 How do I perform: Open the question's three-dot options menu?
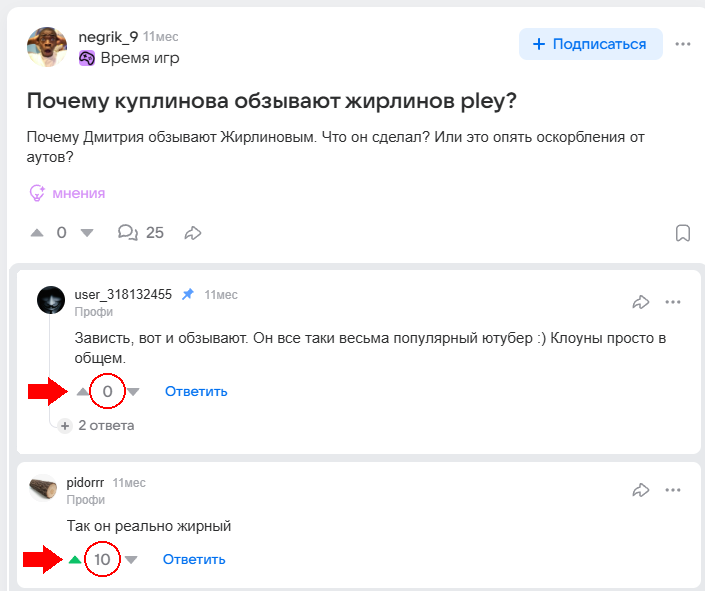click(x=683, y=44)
